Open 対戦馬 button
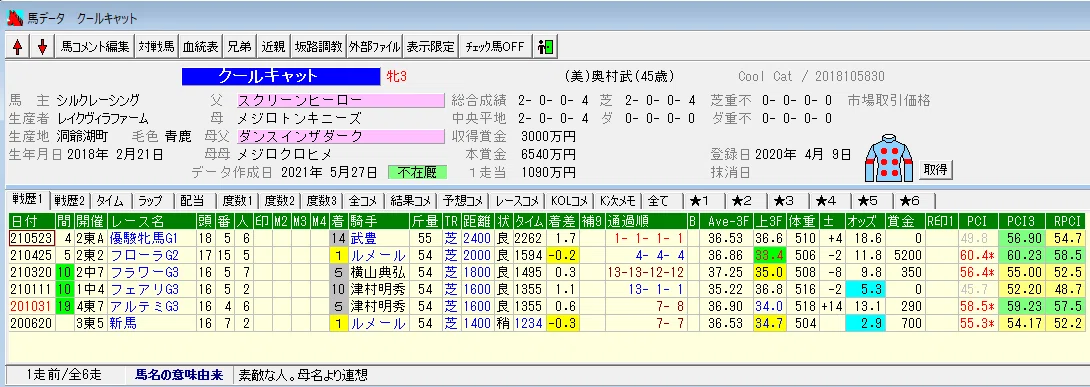Screen dimensions: 1090x387 click(x=156, y=47)
